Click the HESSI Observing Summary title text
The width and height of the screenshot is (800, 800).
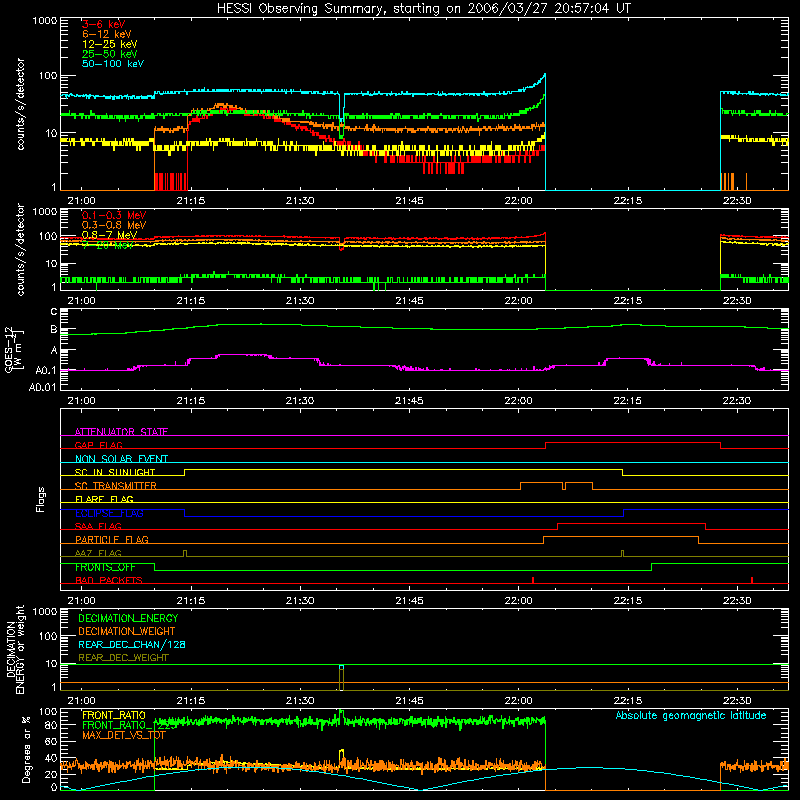(423, 8)
